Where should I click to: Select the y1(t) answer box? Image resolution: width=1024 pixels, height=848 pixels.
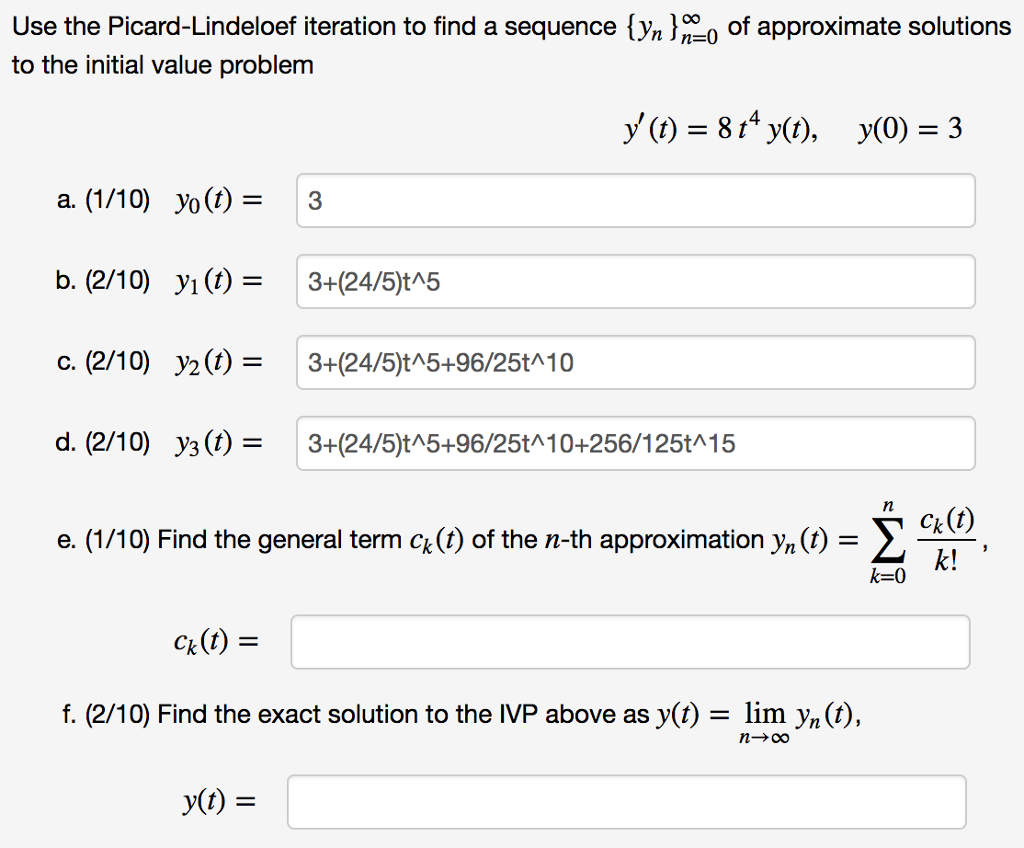click(635, 282)
